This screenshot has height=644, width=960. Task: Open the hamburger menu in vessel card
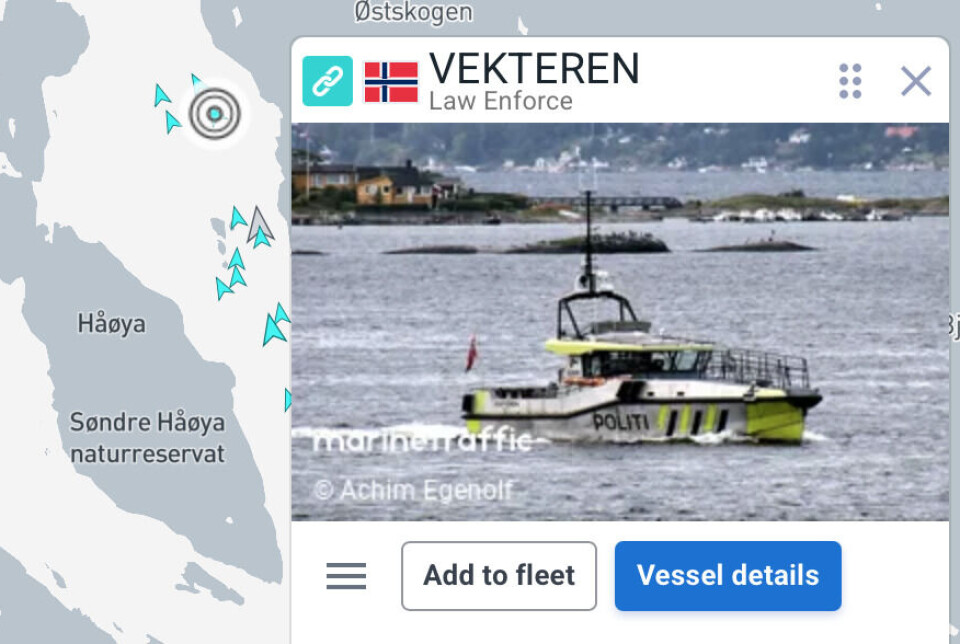click(x=346, y=576)
